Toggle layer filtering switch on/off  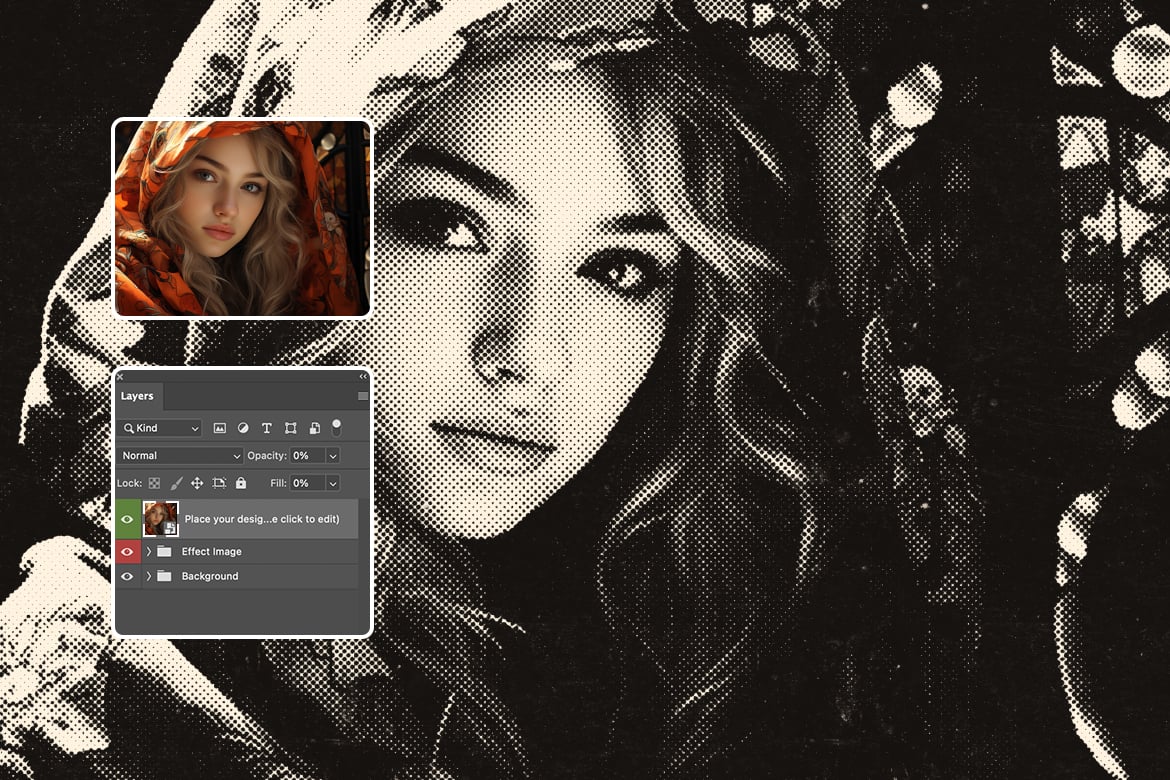pos(337,428)
